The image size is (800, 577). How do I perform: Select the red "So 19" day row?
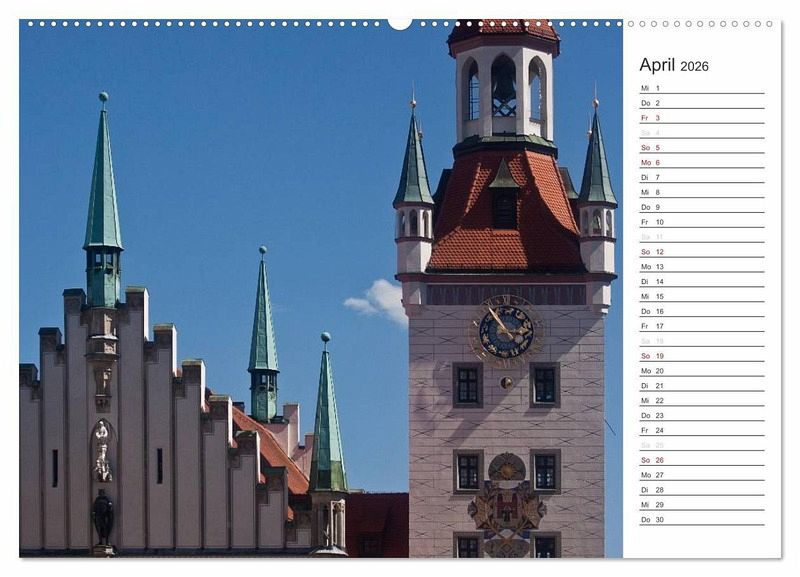(702, 356)
